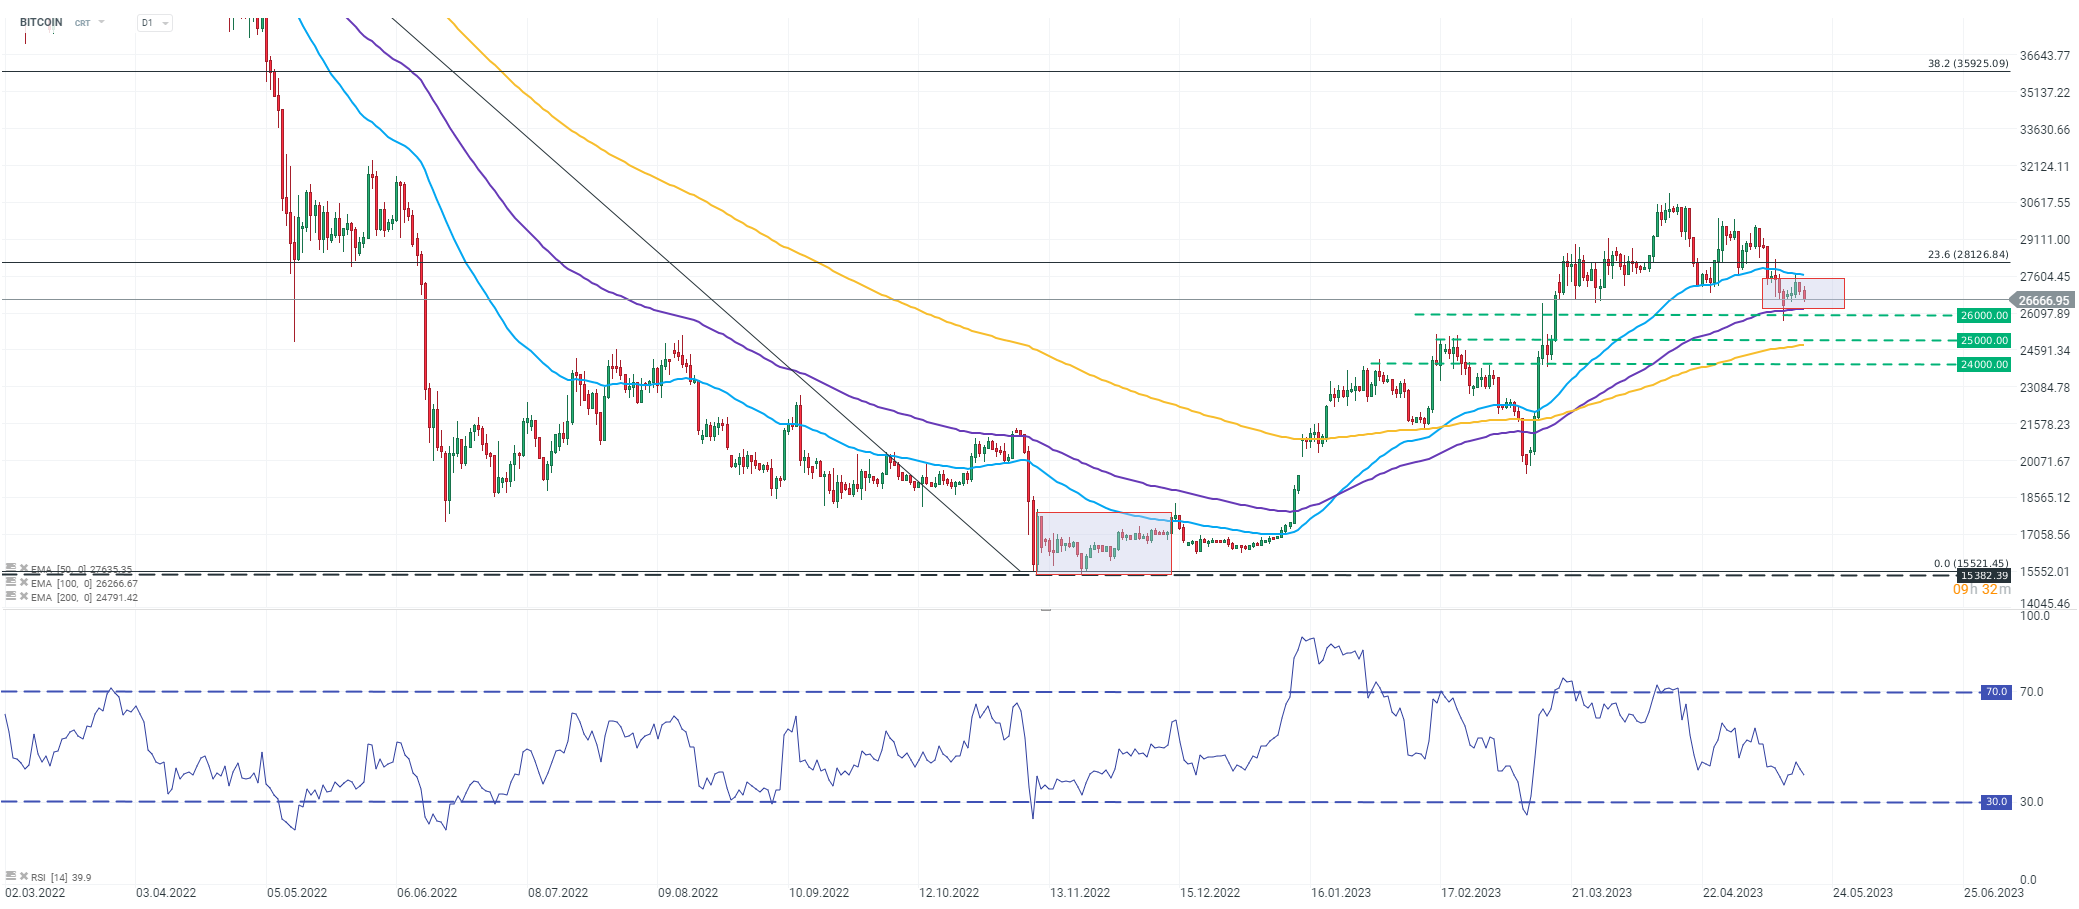The image size is (2079, 909).
Task: Select the 25000.00 price level label
Action: click(x=1984, y=340)
